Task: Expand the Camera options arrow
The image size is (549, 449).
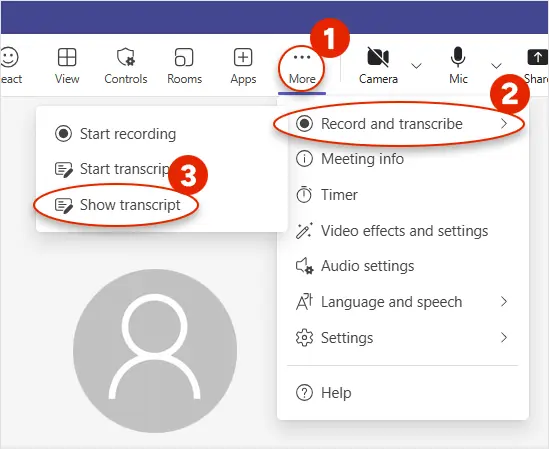Action: [416, 66]
